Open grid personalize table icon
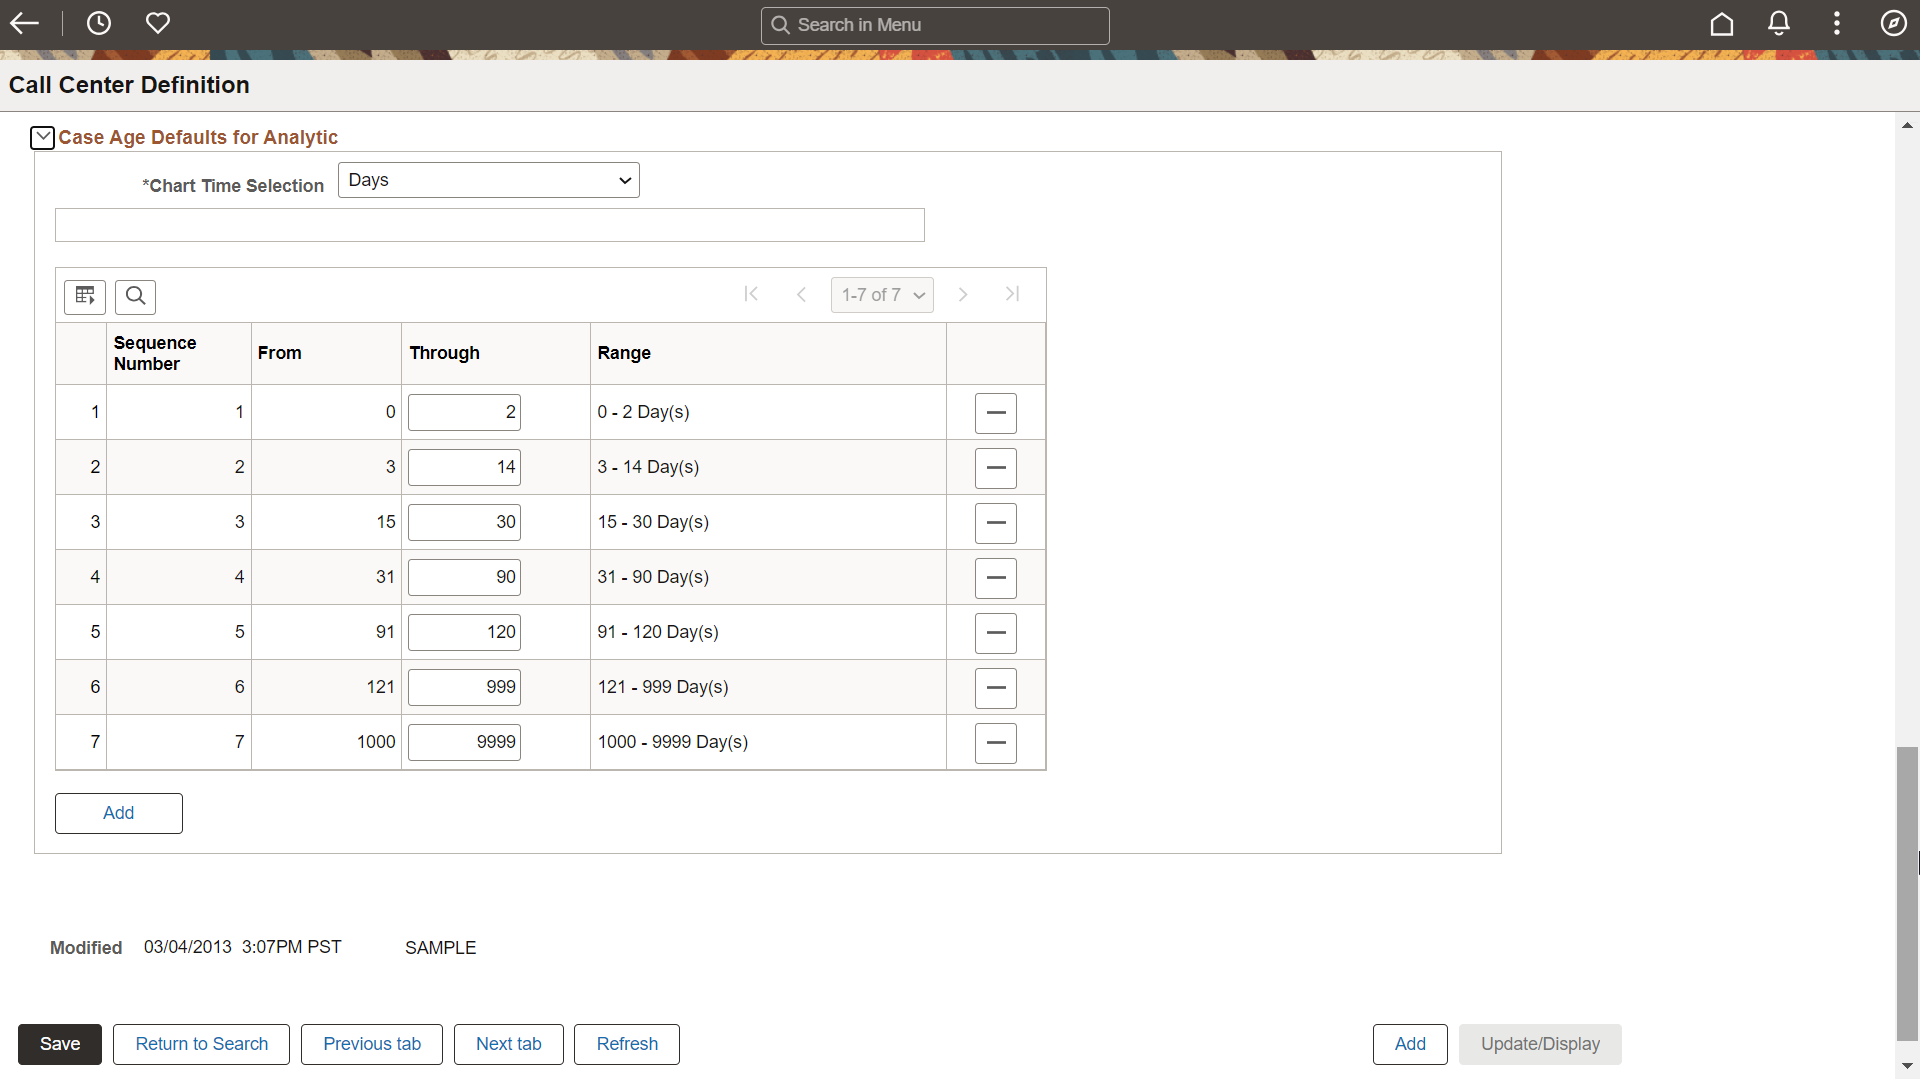Screen dimensions: 1920x1080 [x=85, y=296]
